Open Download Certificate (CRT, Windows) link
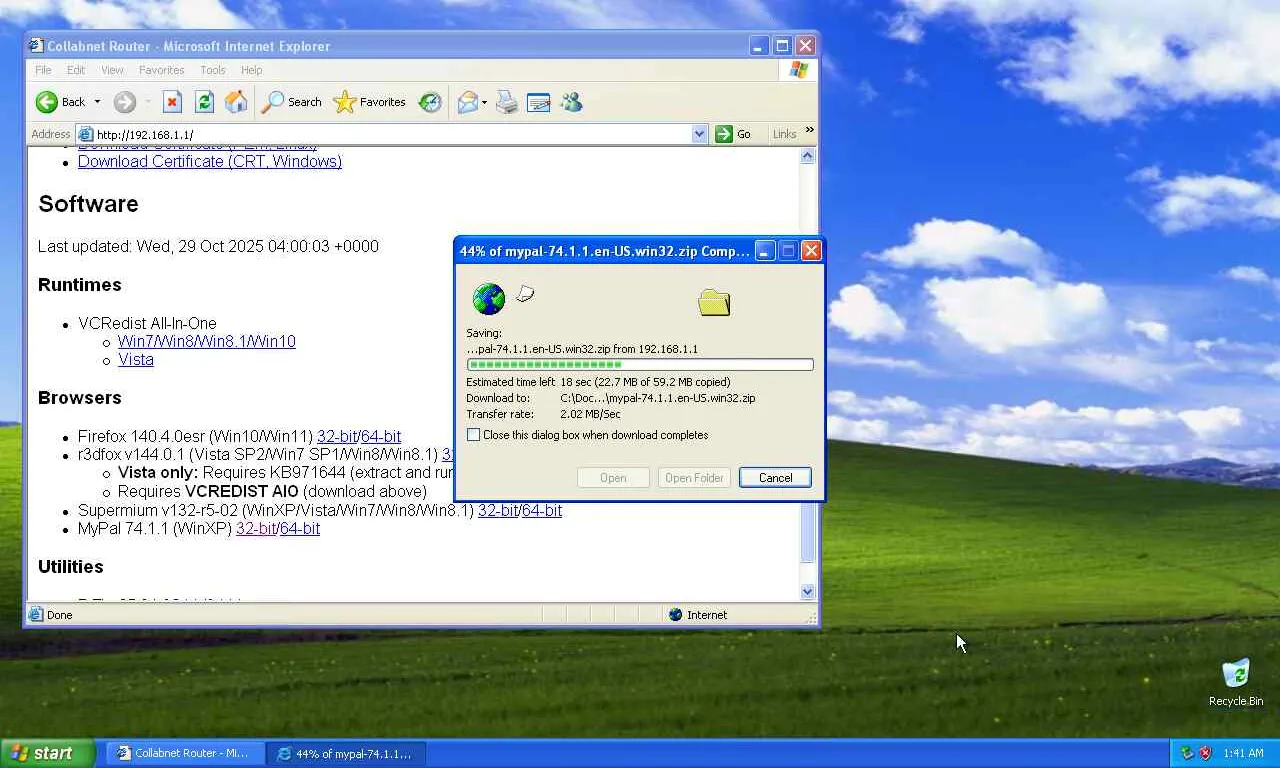The image size is (1280, 768). (210, 161)
